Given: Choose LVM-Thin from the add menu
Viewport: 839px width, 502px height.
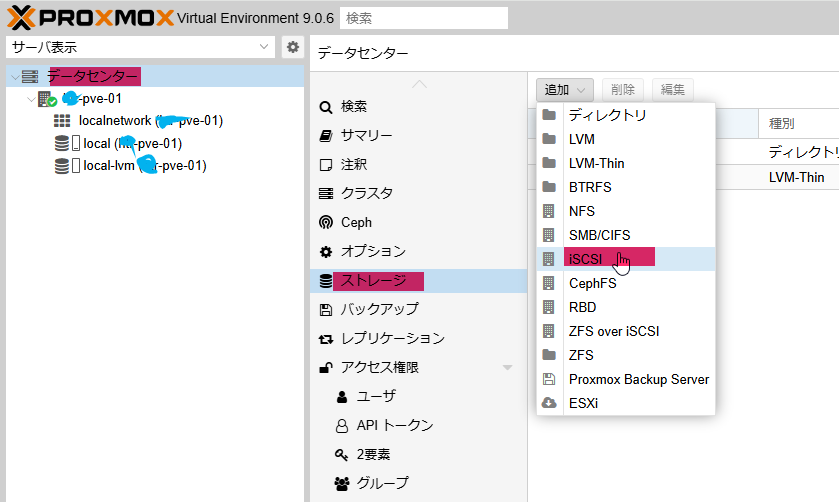Looking at the screenshot, I should (626, 163).
